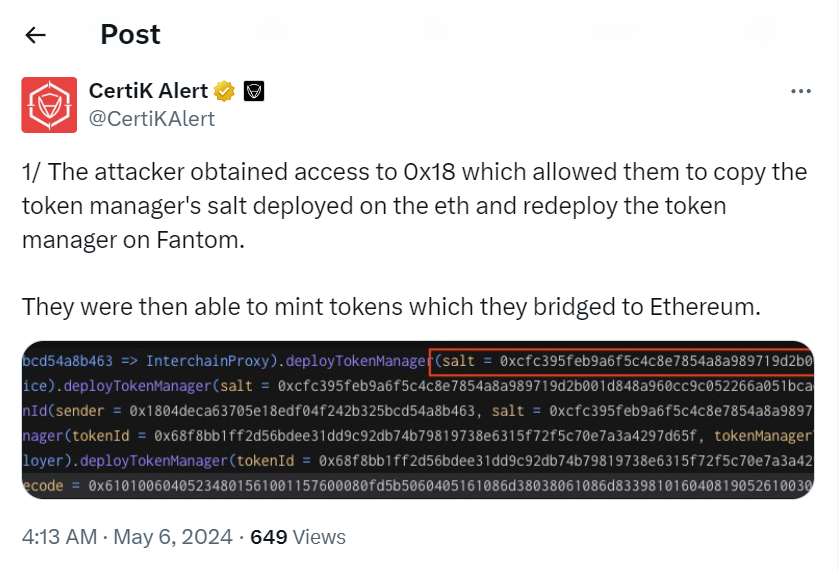The image size is (839, 571).
Task: Click the bottom "ecode = 0x6101" code line
Action: (x=300, y=485)
